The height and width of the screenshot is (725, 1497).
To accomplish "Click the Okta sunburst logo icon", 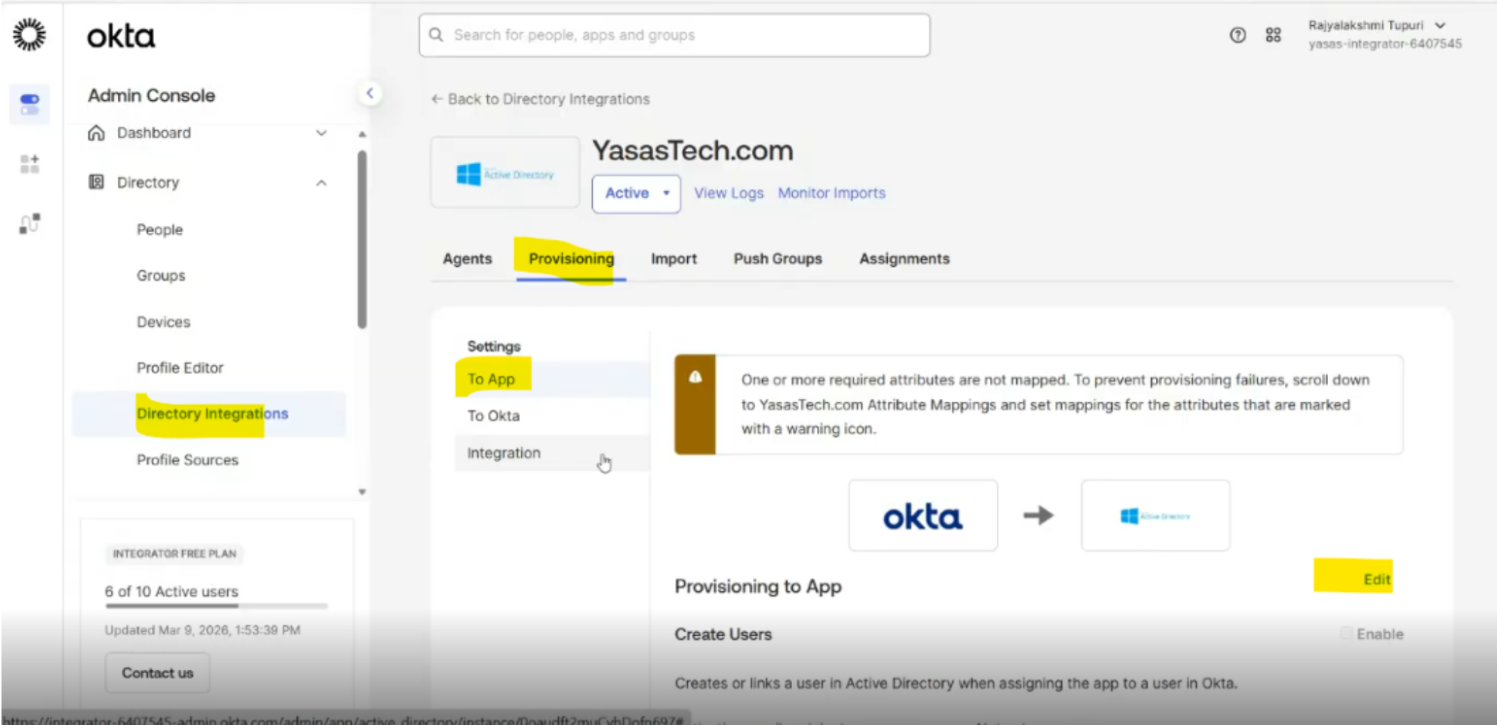I will [29, 35].
